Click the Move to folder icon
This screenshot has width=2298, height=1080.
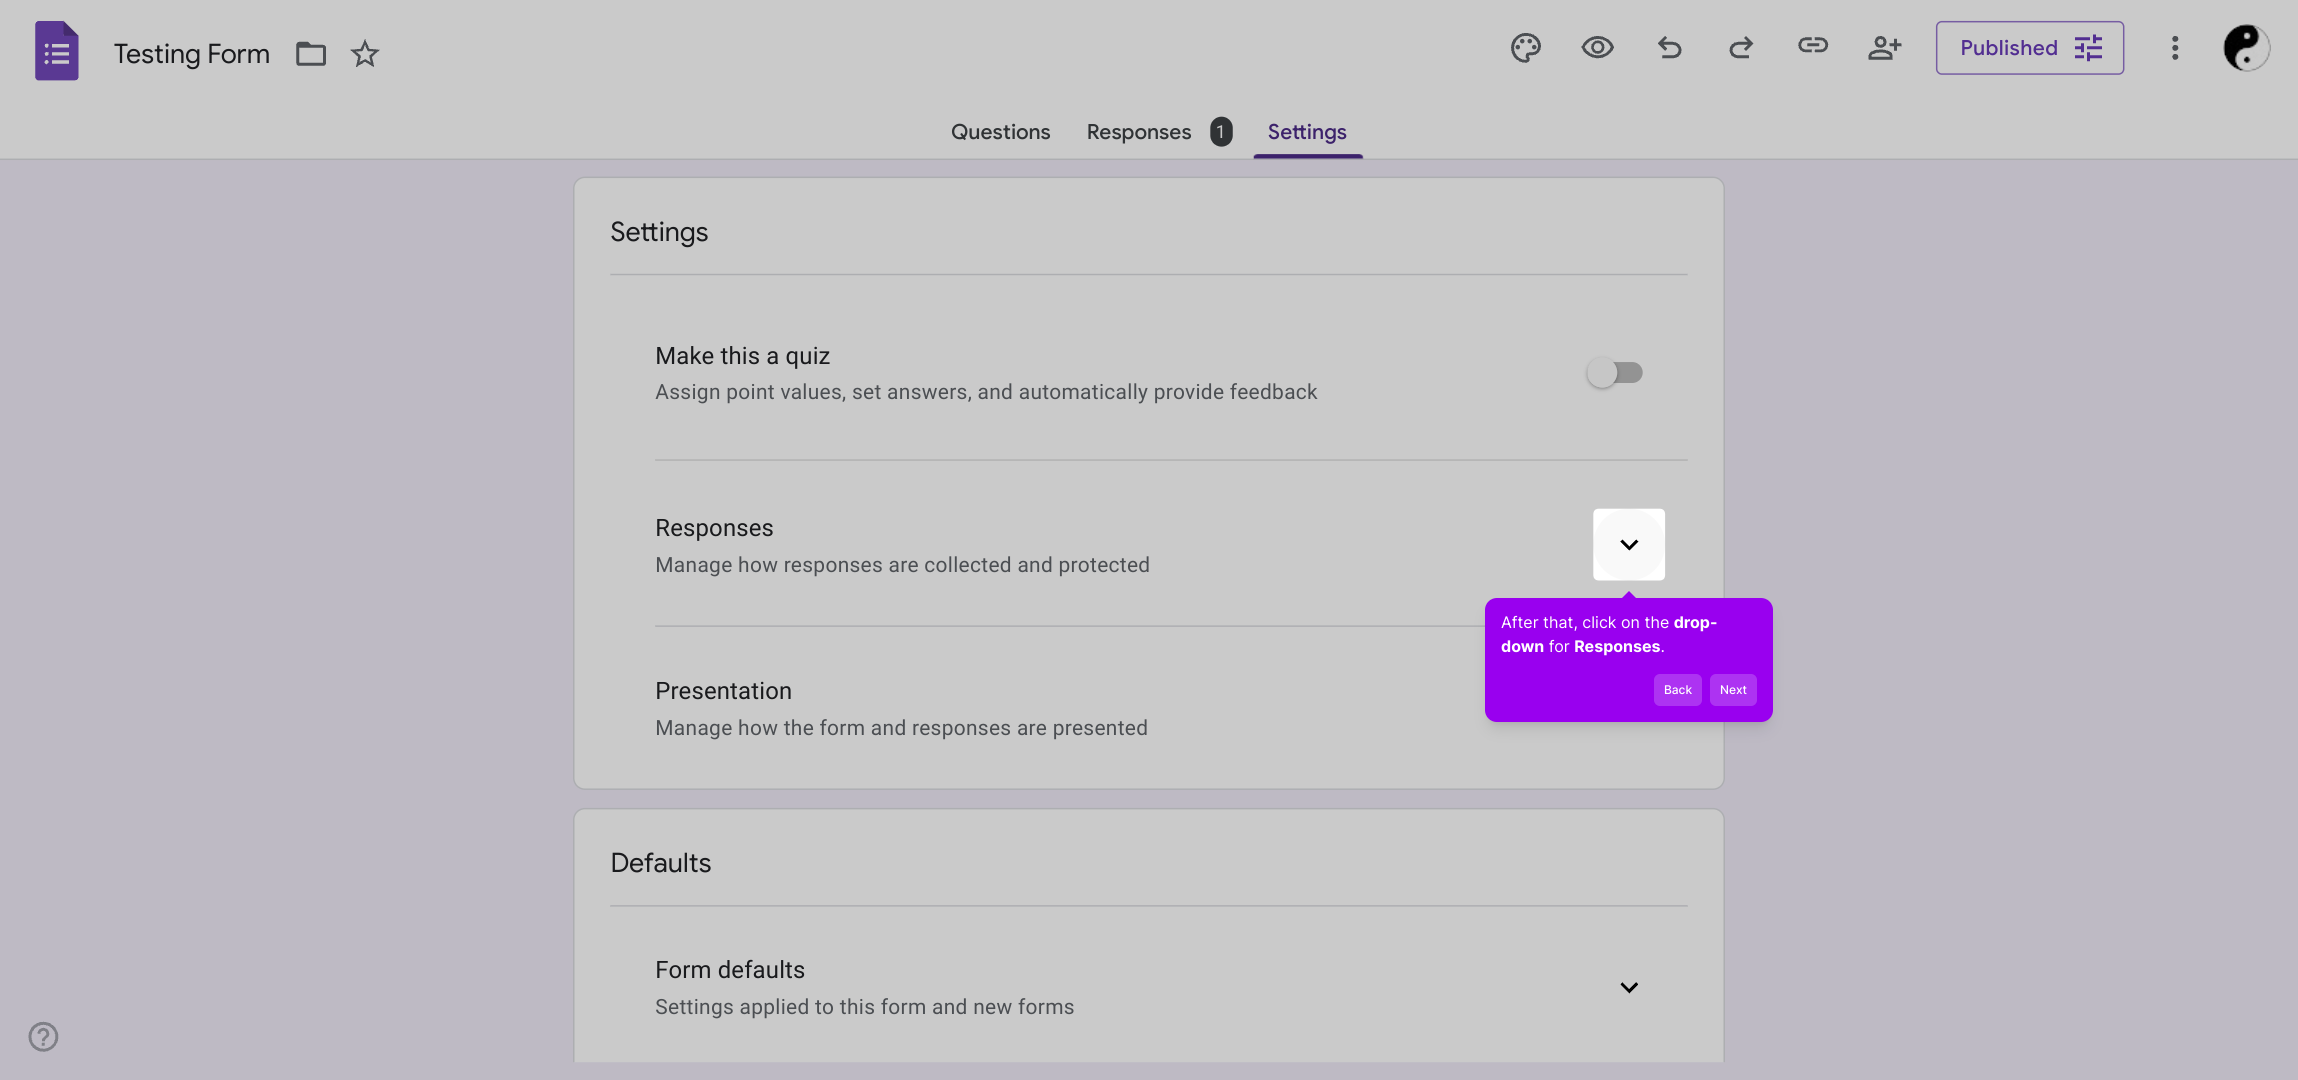(311, 53)
